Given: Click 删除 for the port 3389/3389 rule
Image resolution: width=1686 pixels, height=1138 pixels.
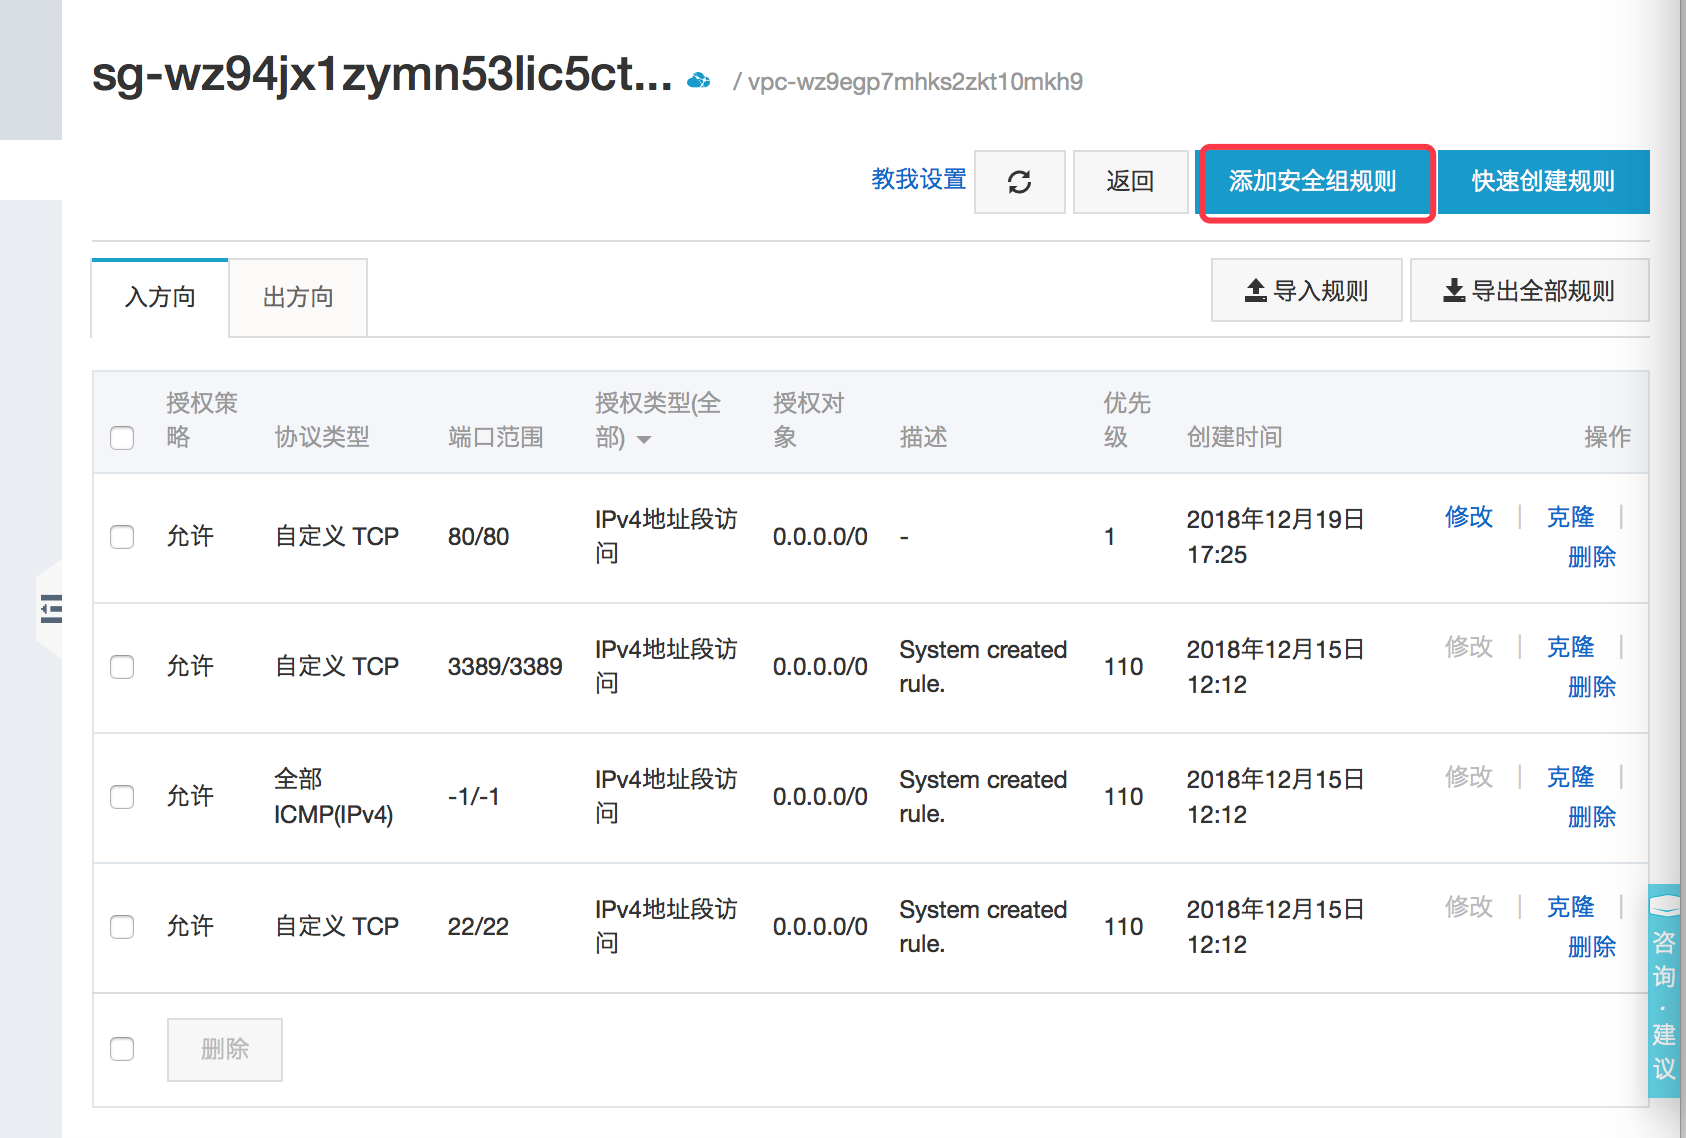Looking at the screenshot, I should coord(1591,687).
